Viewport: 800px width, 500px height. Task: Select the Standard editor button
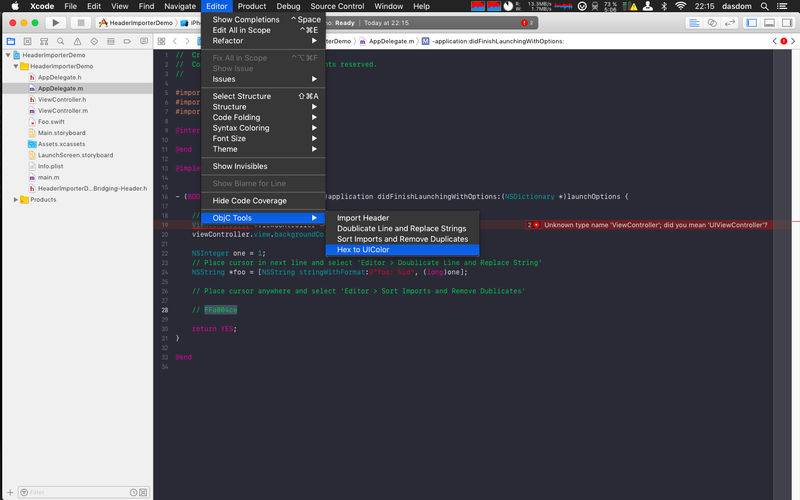[x=694, y=23]
